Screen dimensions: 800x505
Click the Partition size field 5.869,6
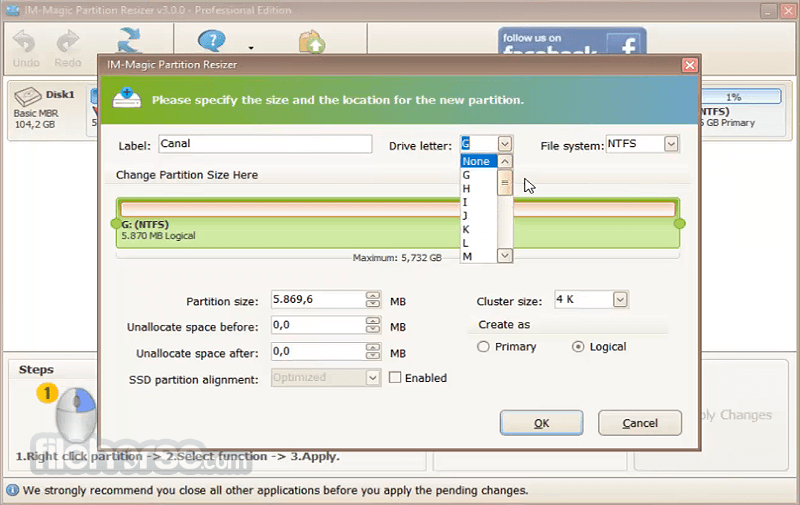click(x=318, y=299)
